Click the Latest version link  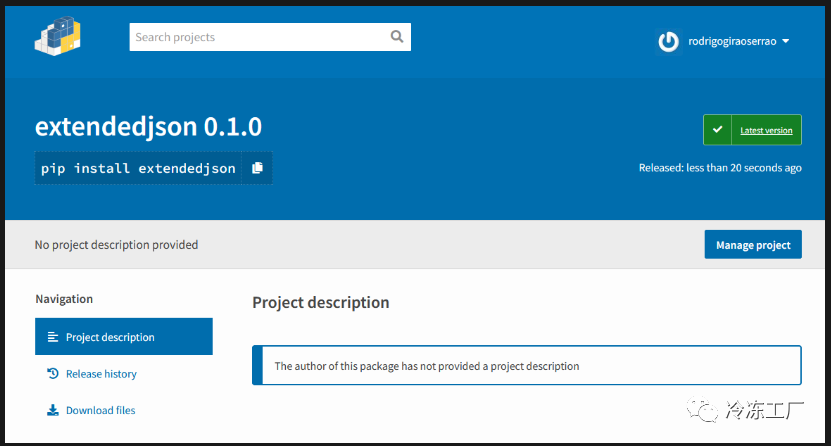pyautogui.click(x=766, y=130)
